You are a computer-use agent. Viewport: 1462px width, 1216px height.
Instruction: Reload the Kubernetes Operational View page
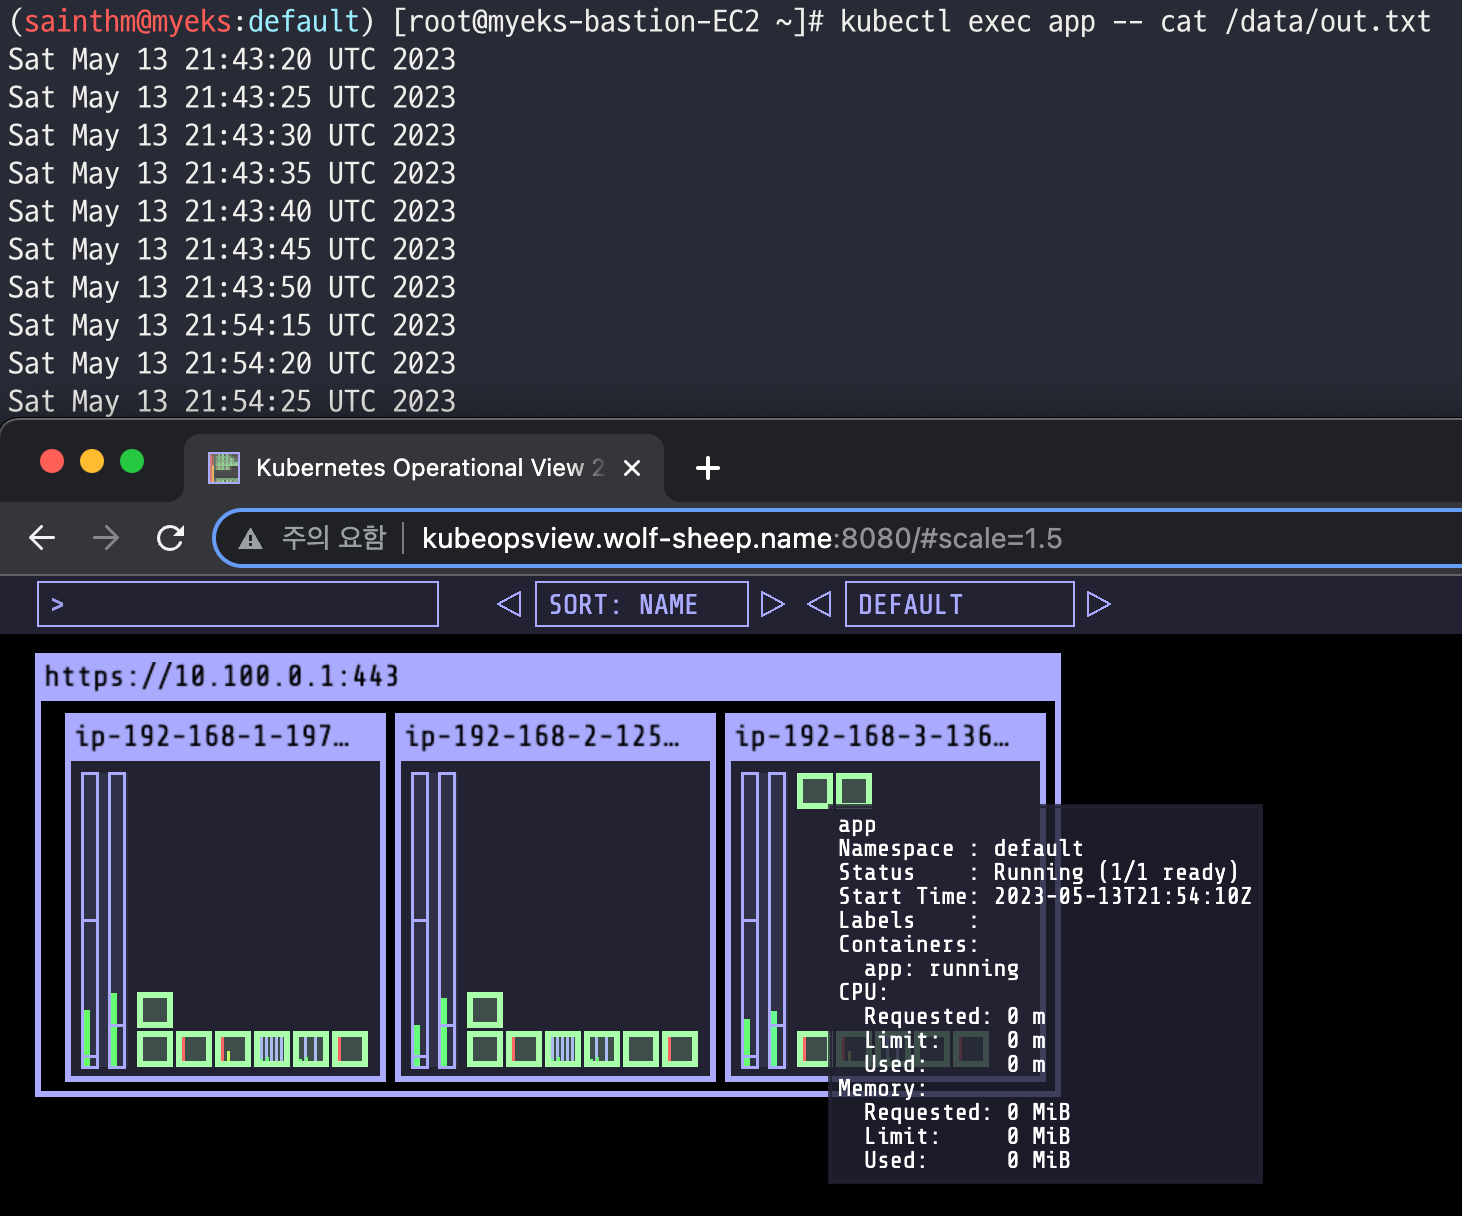point(171,538)
